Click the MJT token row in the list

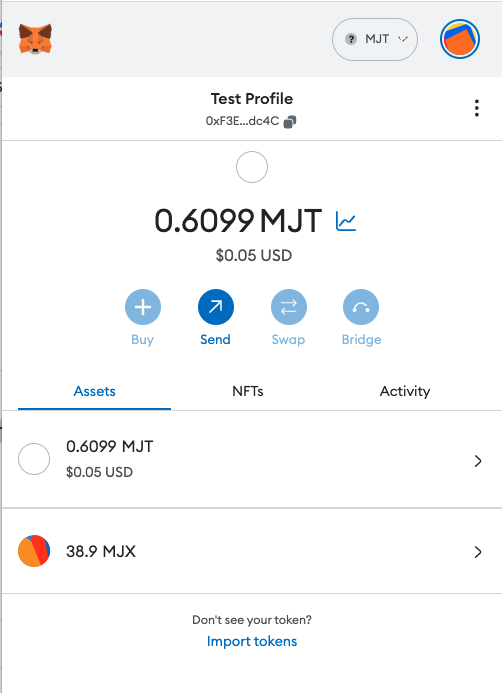tap(252, 459)
